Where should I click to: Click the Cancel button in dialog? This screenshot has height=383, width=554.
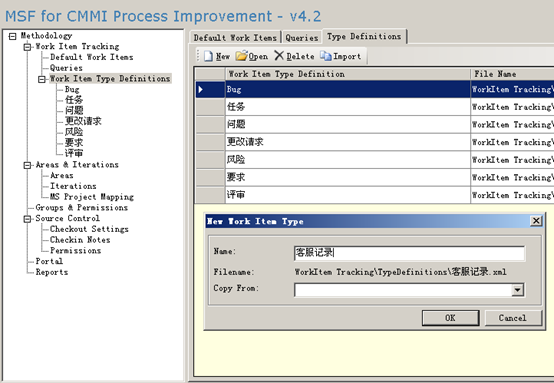click(513, 318)
